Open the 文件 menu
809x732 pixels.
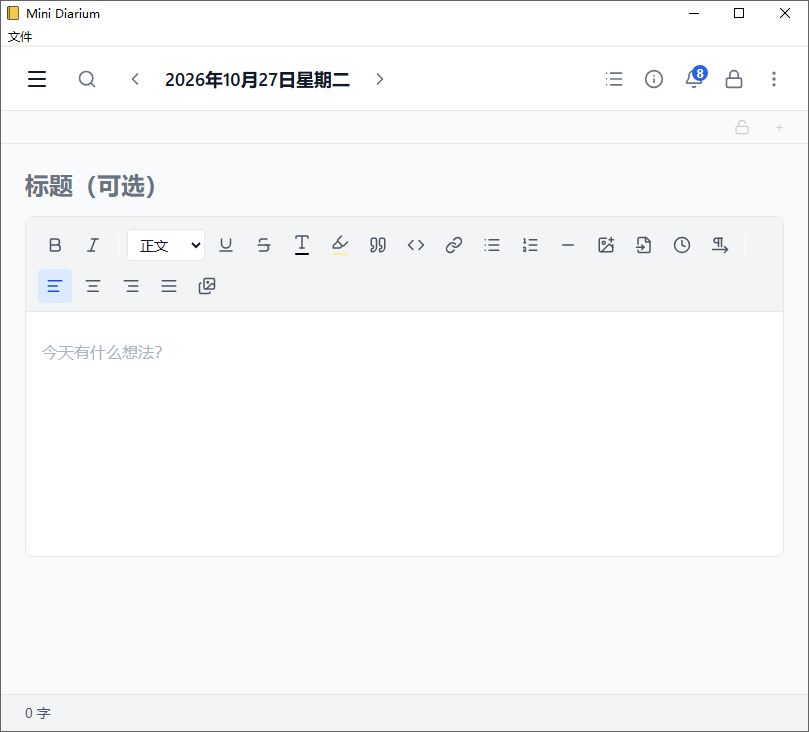[x=20, y=37]
